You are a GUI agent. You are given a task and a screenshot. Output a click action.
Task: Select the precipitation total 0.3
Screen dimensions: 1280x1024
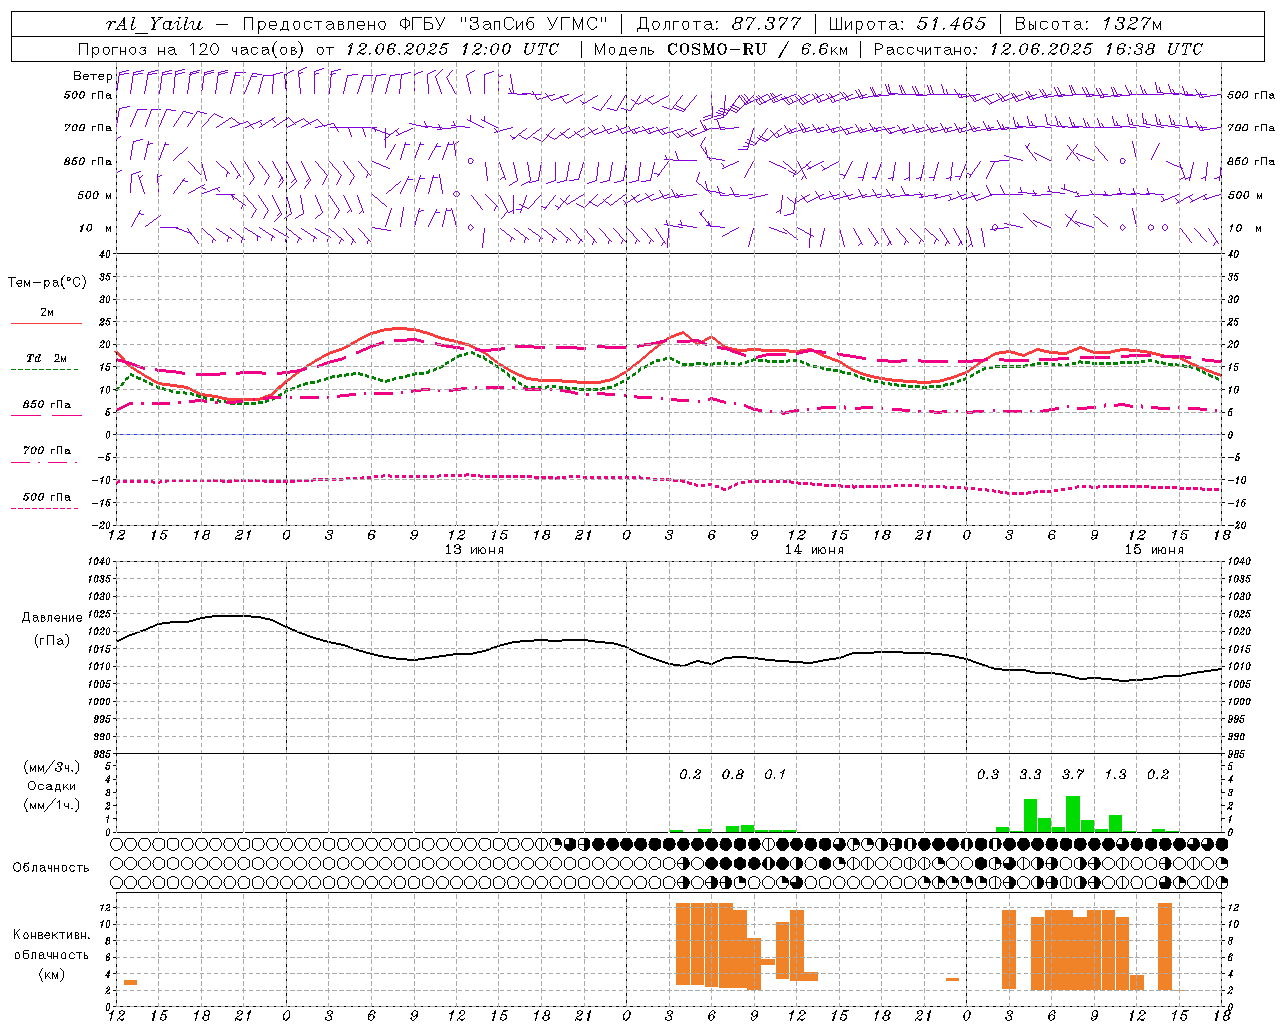point(988,774)
